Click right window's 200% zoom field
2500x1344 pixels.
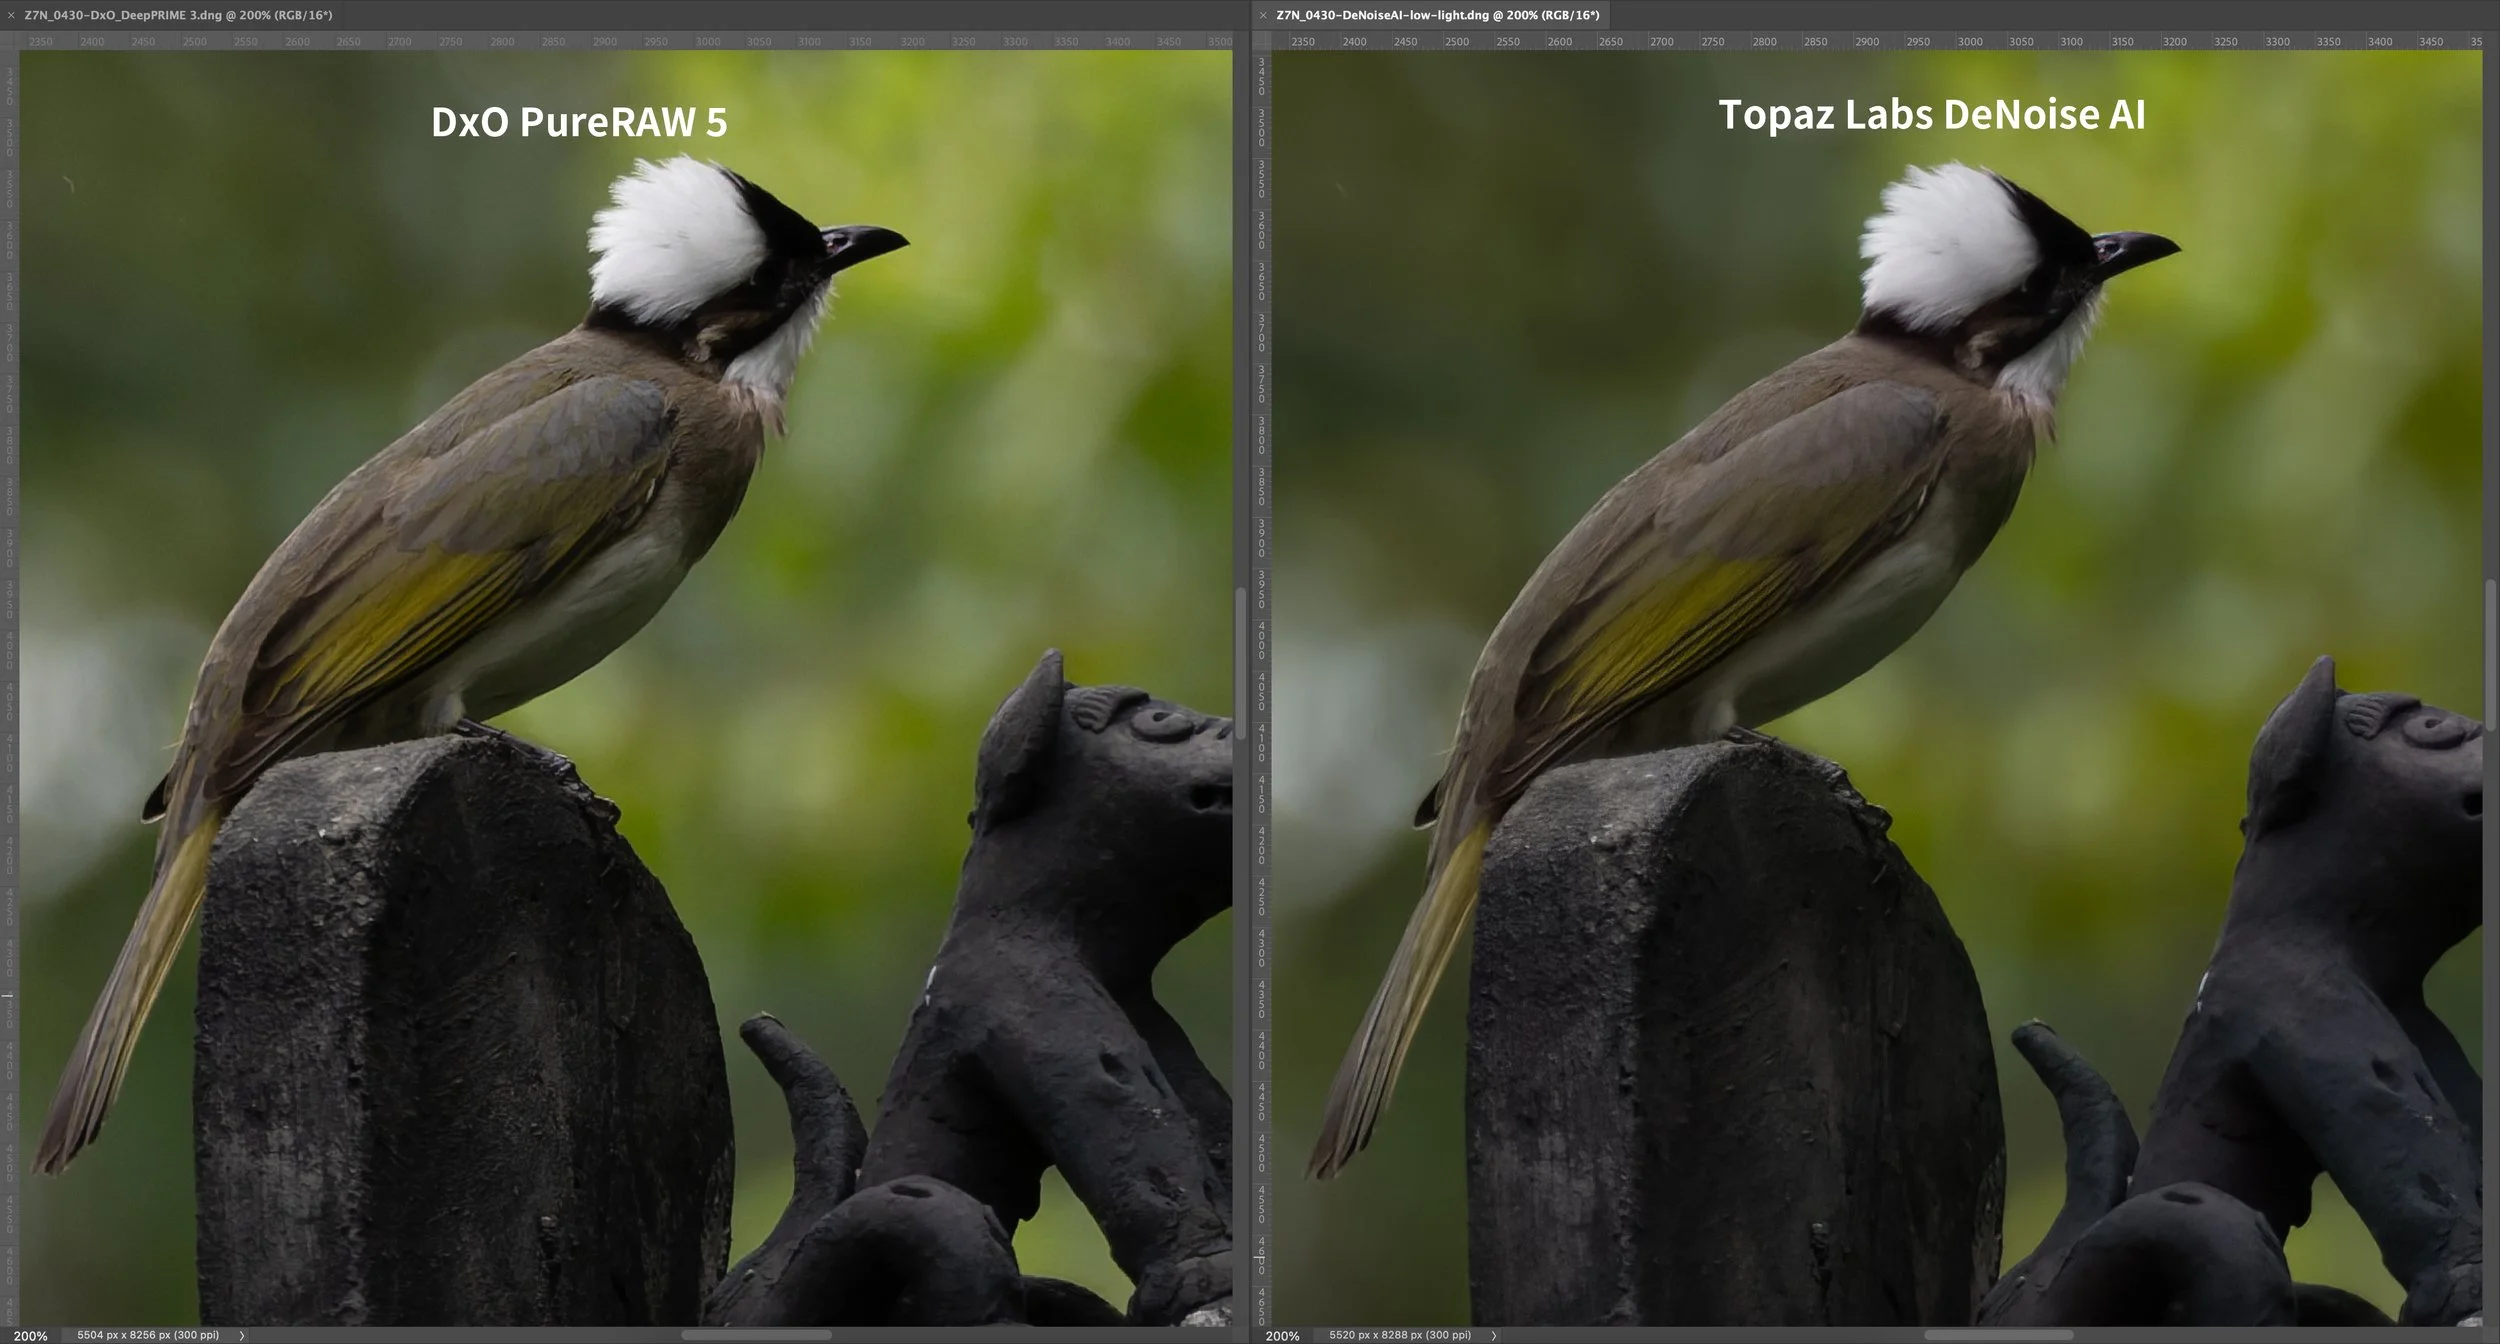click(1283, 1335)
